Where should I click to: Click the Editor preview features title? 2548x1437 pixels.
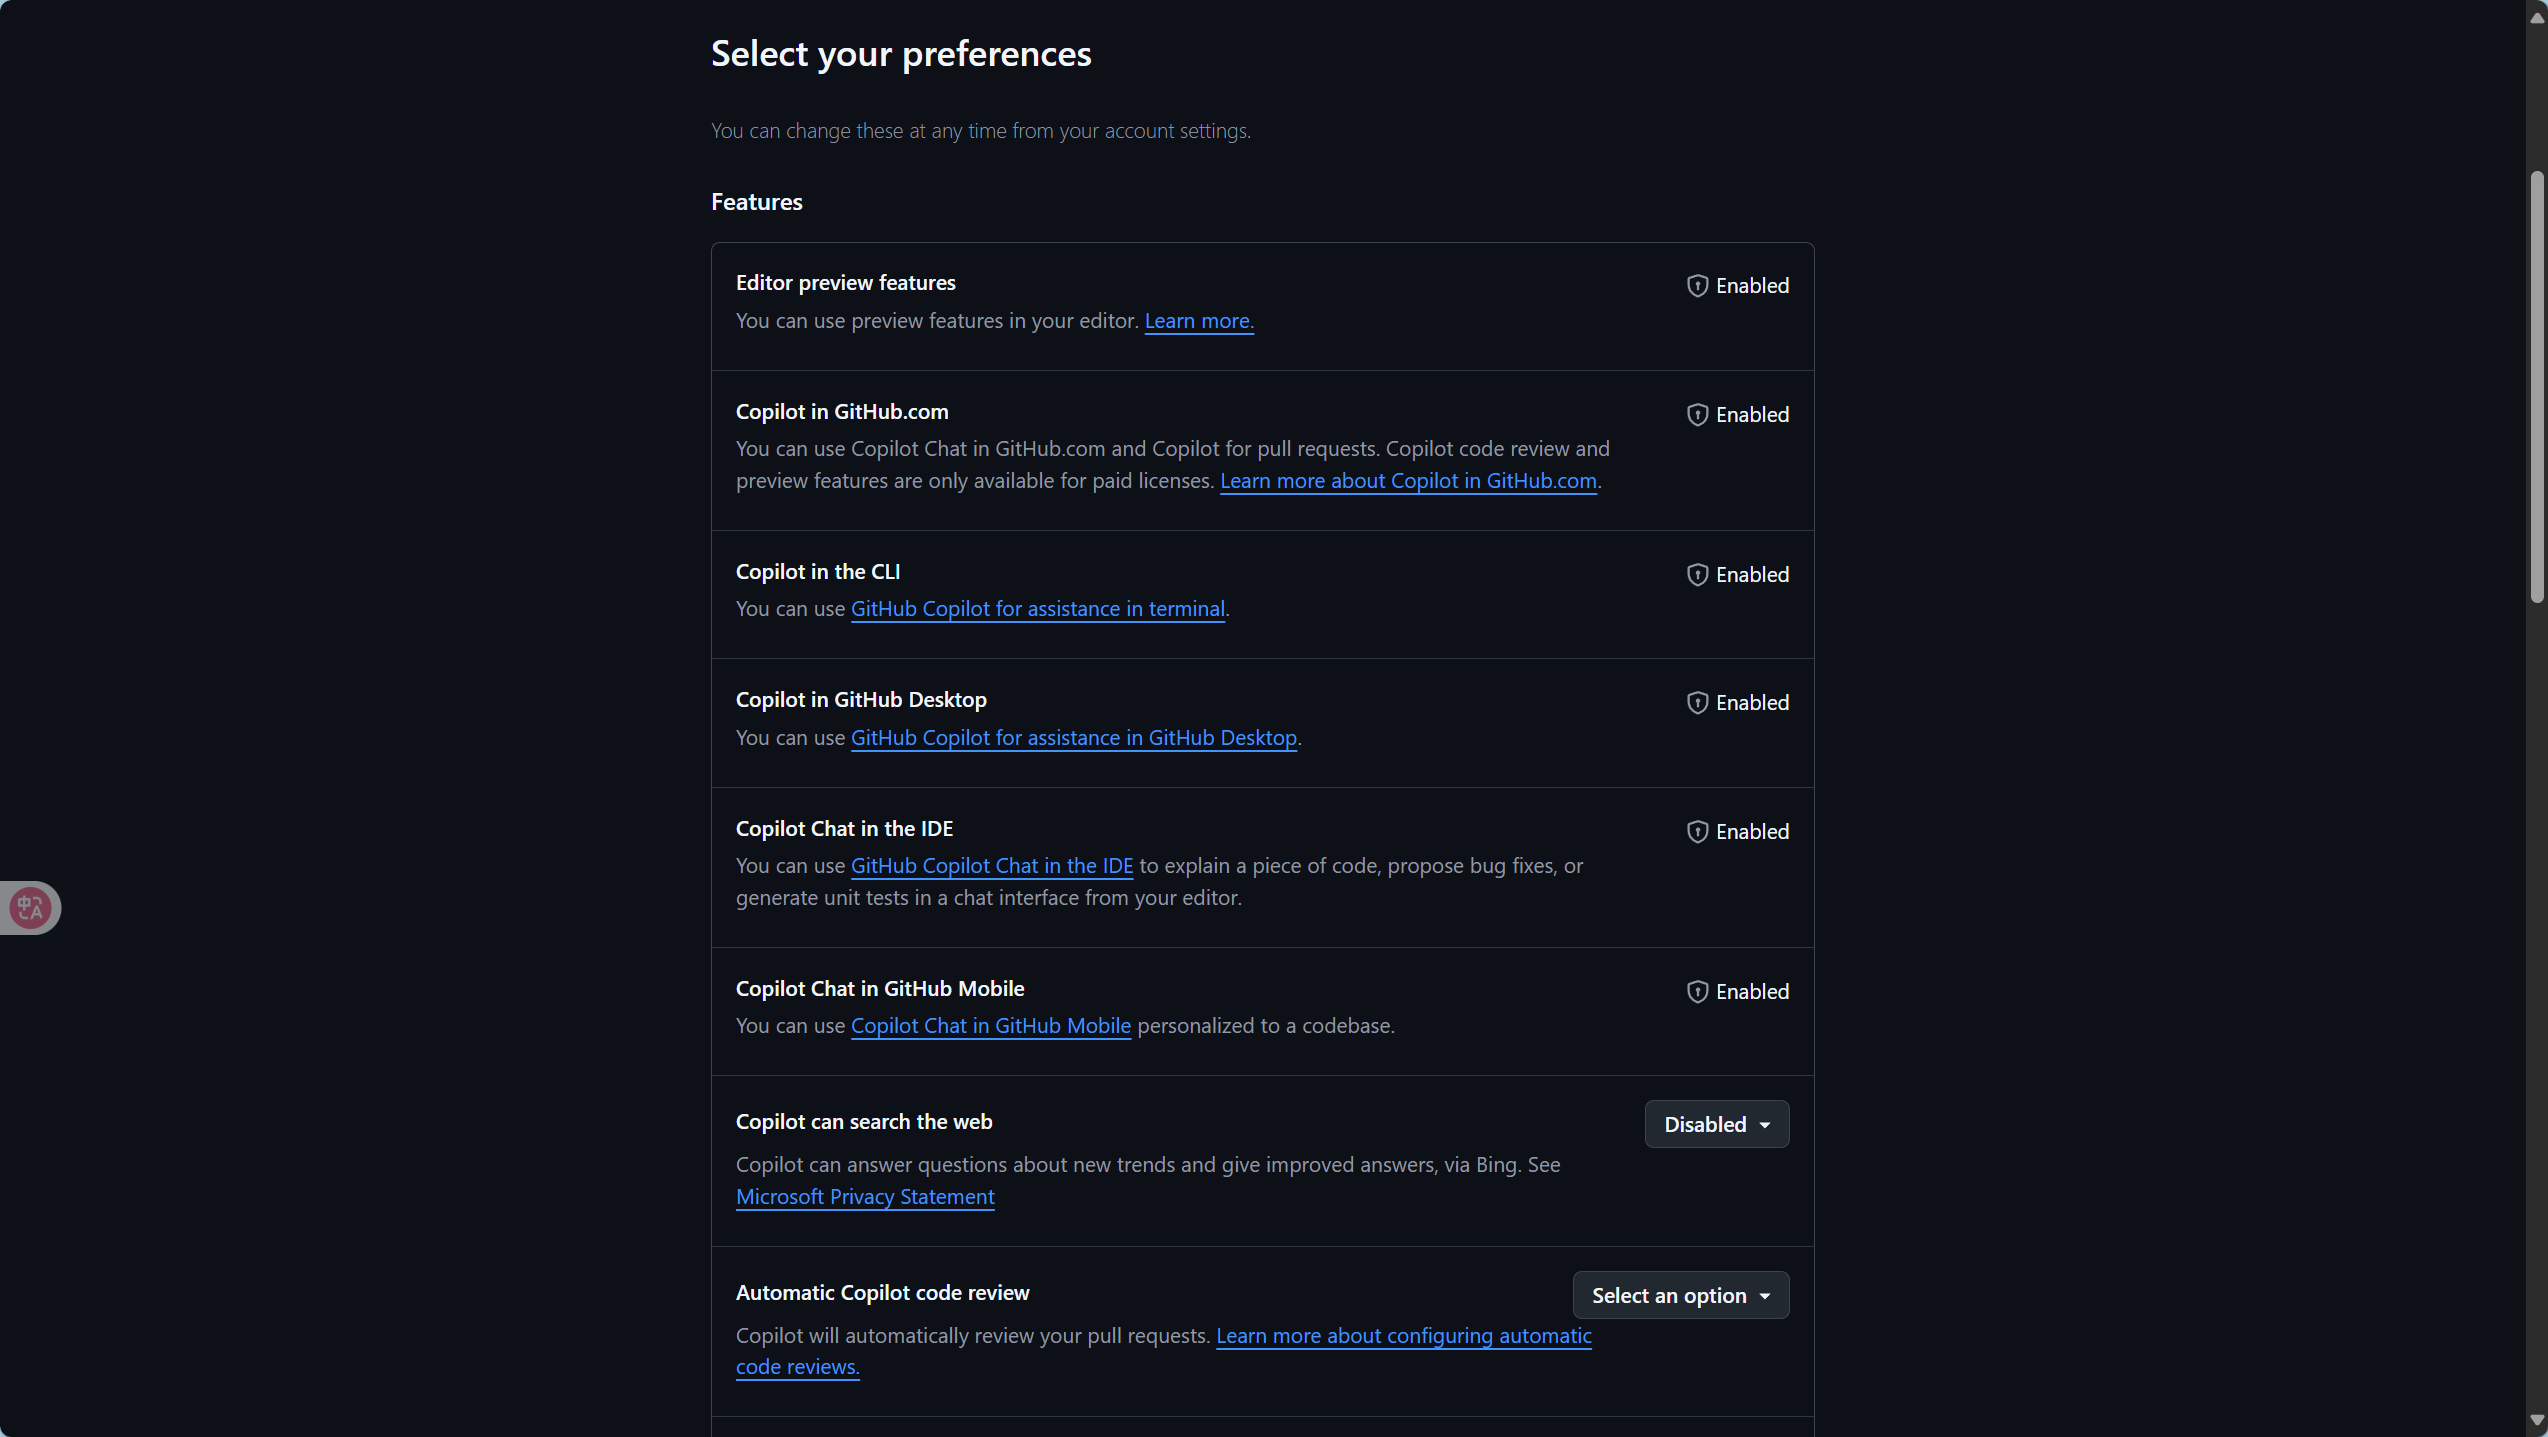coord(845,283)
